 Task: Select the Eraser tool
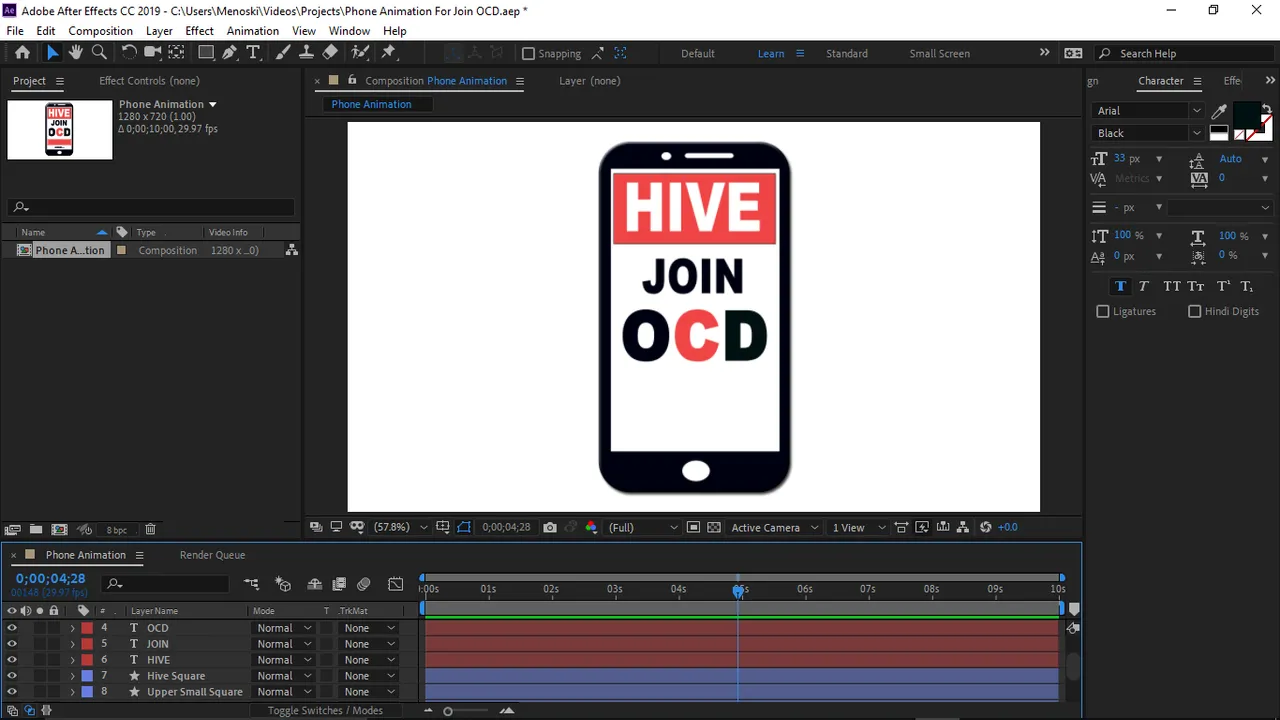click(330, 53)
